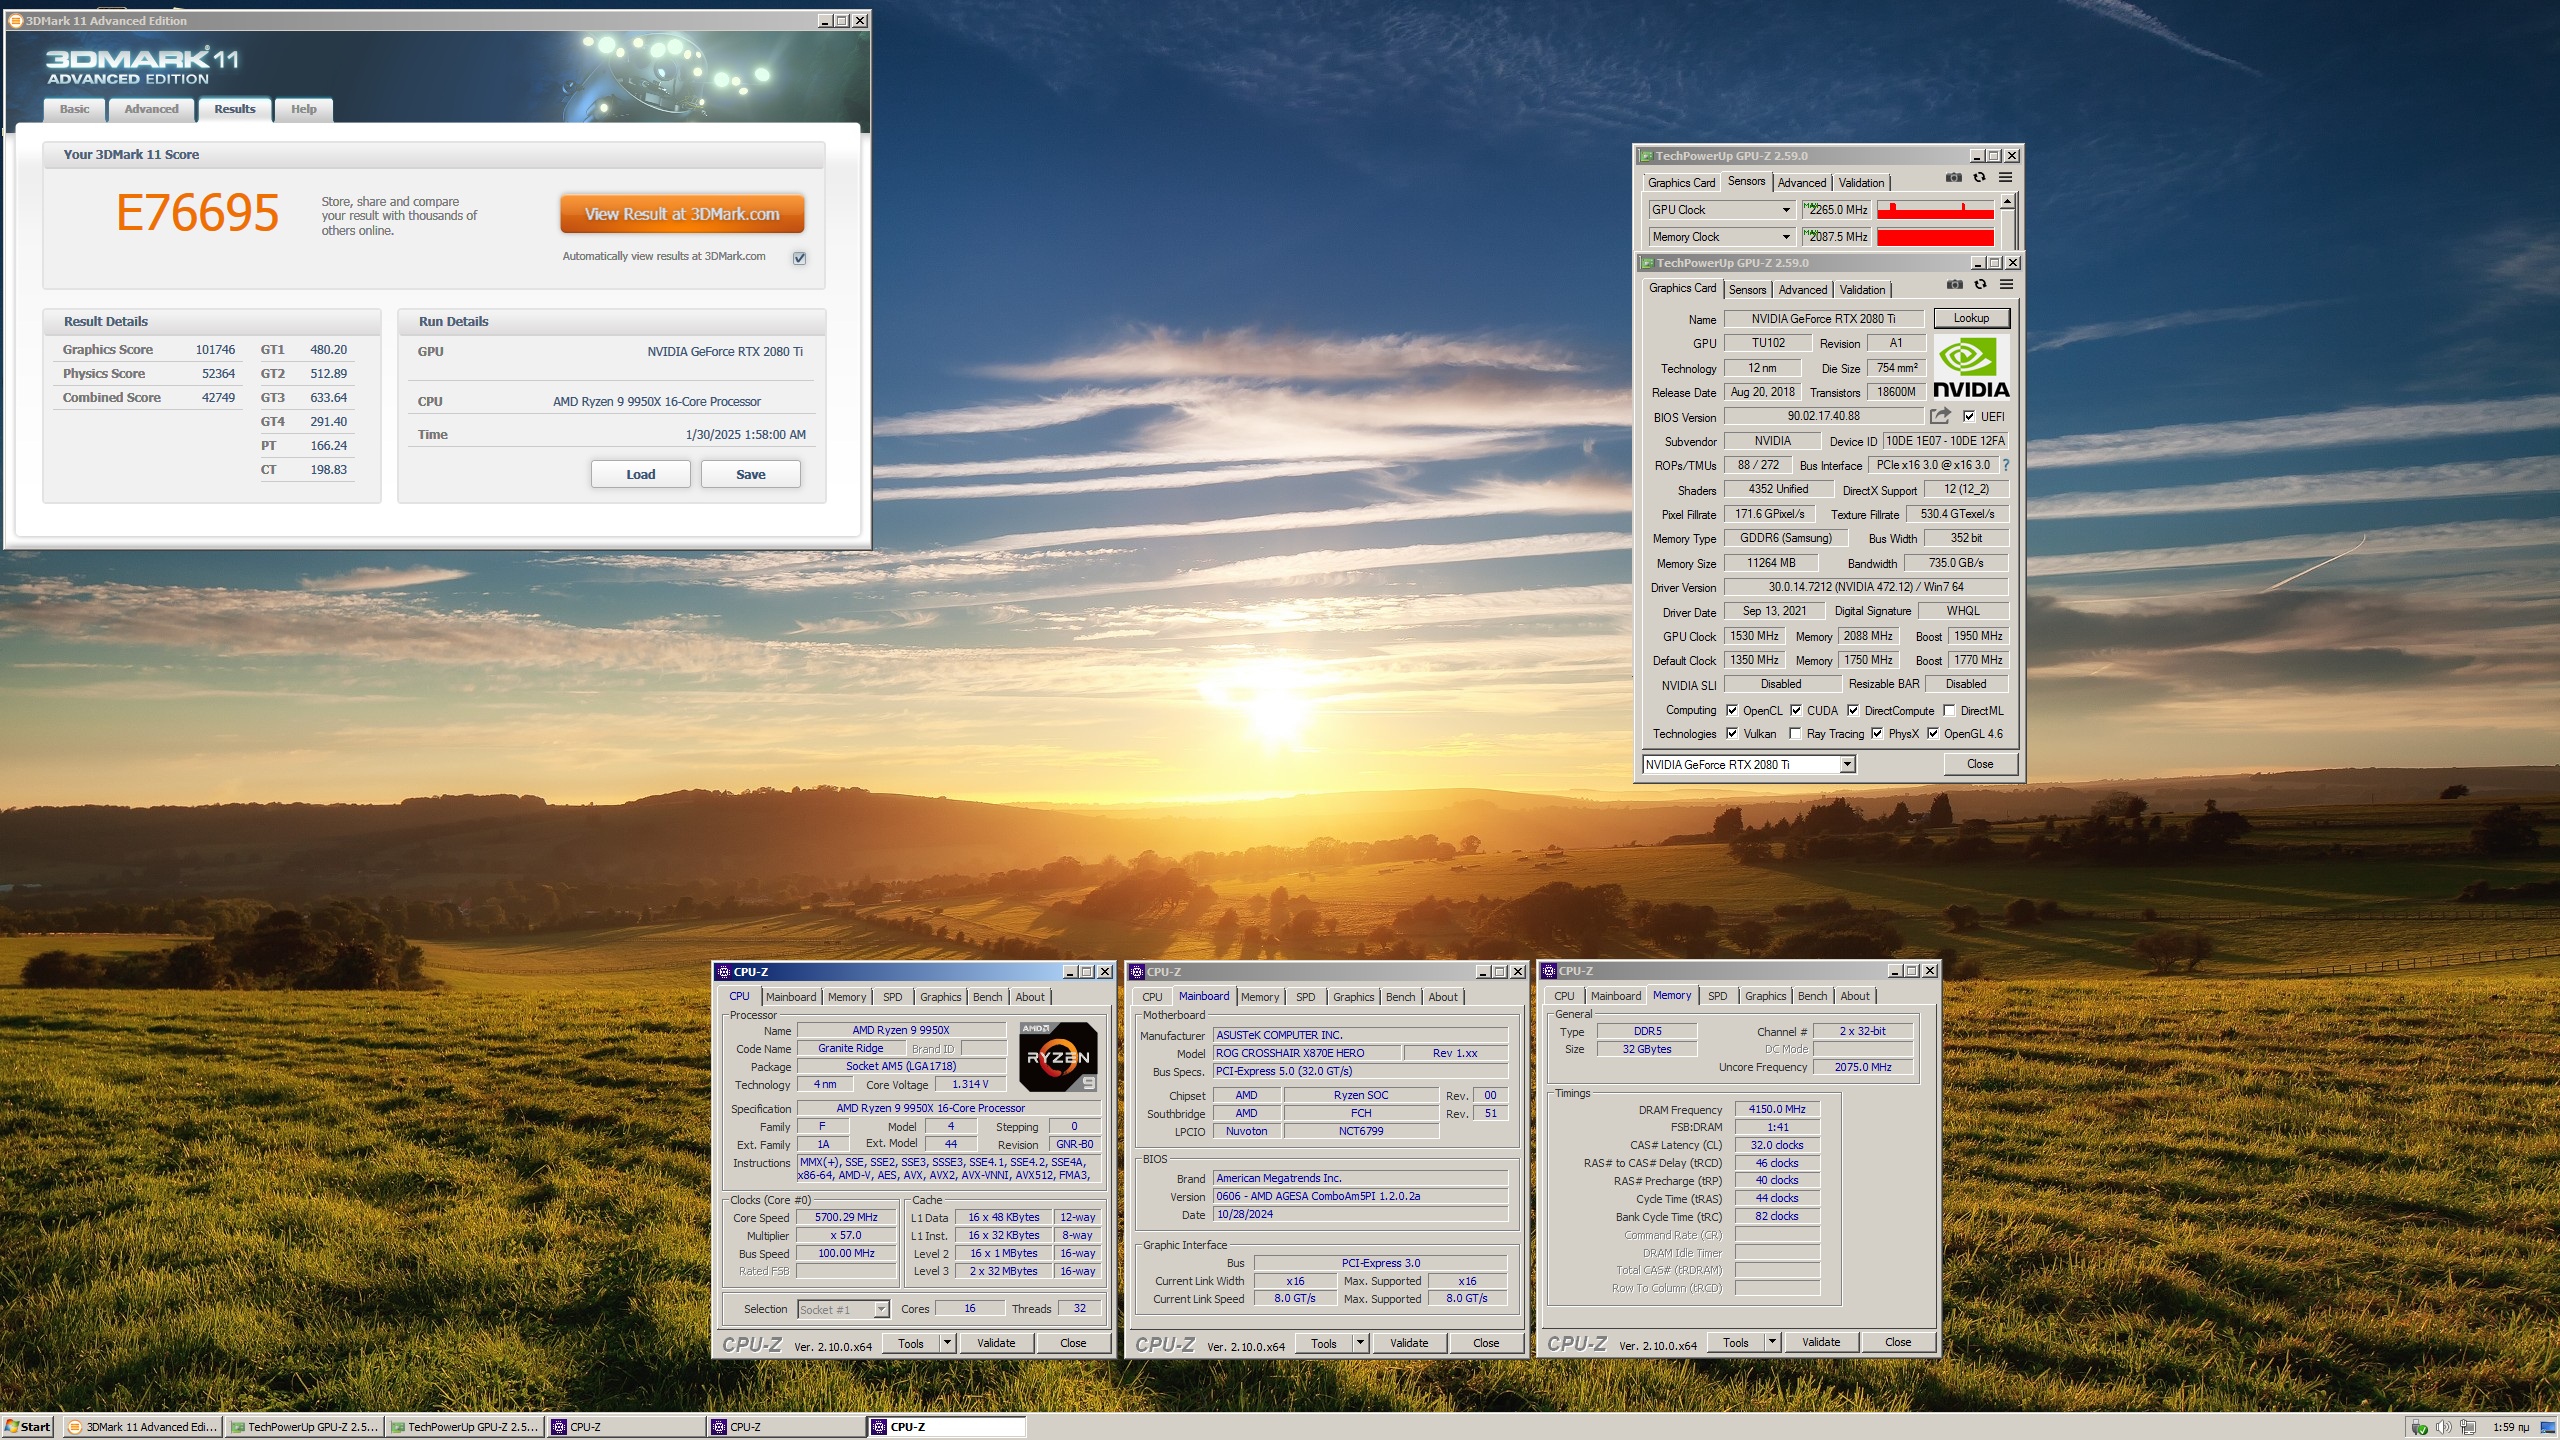This screenshot has width=2560, height=1440.
Task: Click the Ryzen logo in CPU-Z
Action: pyautogui.click(x=1058, y=1057)
